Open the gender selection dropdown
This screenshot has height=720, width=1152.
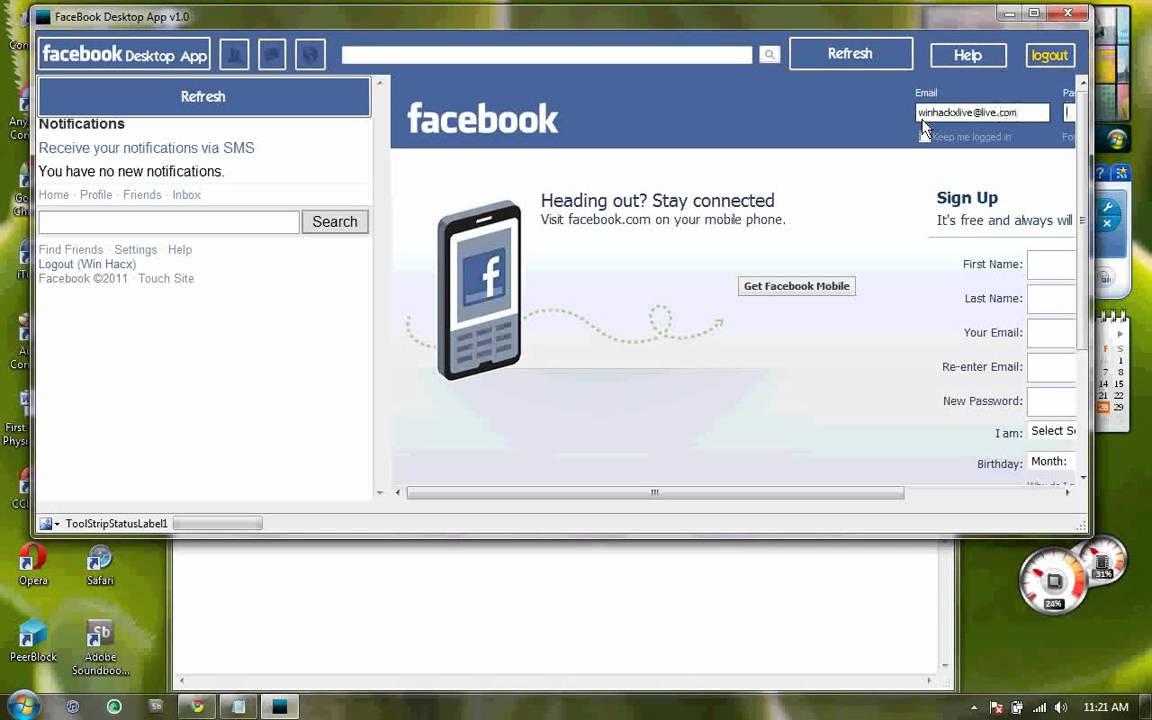[x=1052, y=430]
